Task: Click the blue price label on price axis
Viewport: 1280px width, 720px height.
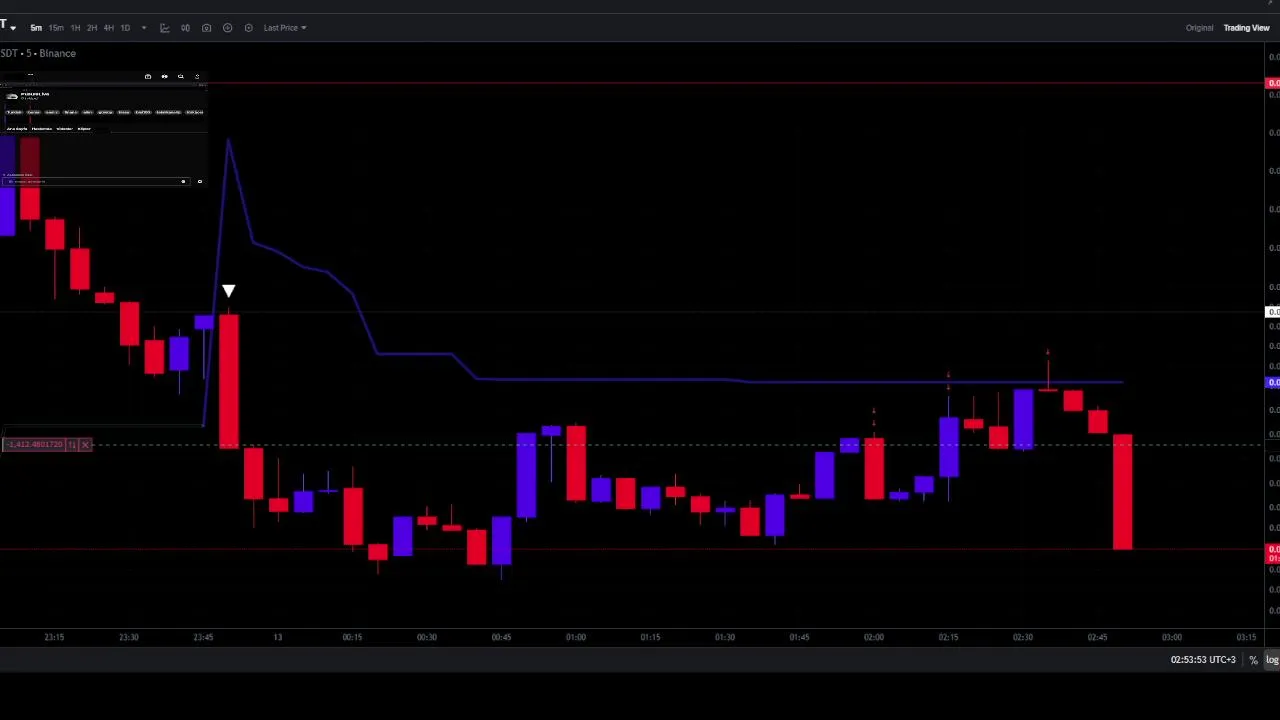Action: tap(1273, 382)
